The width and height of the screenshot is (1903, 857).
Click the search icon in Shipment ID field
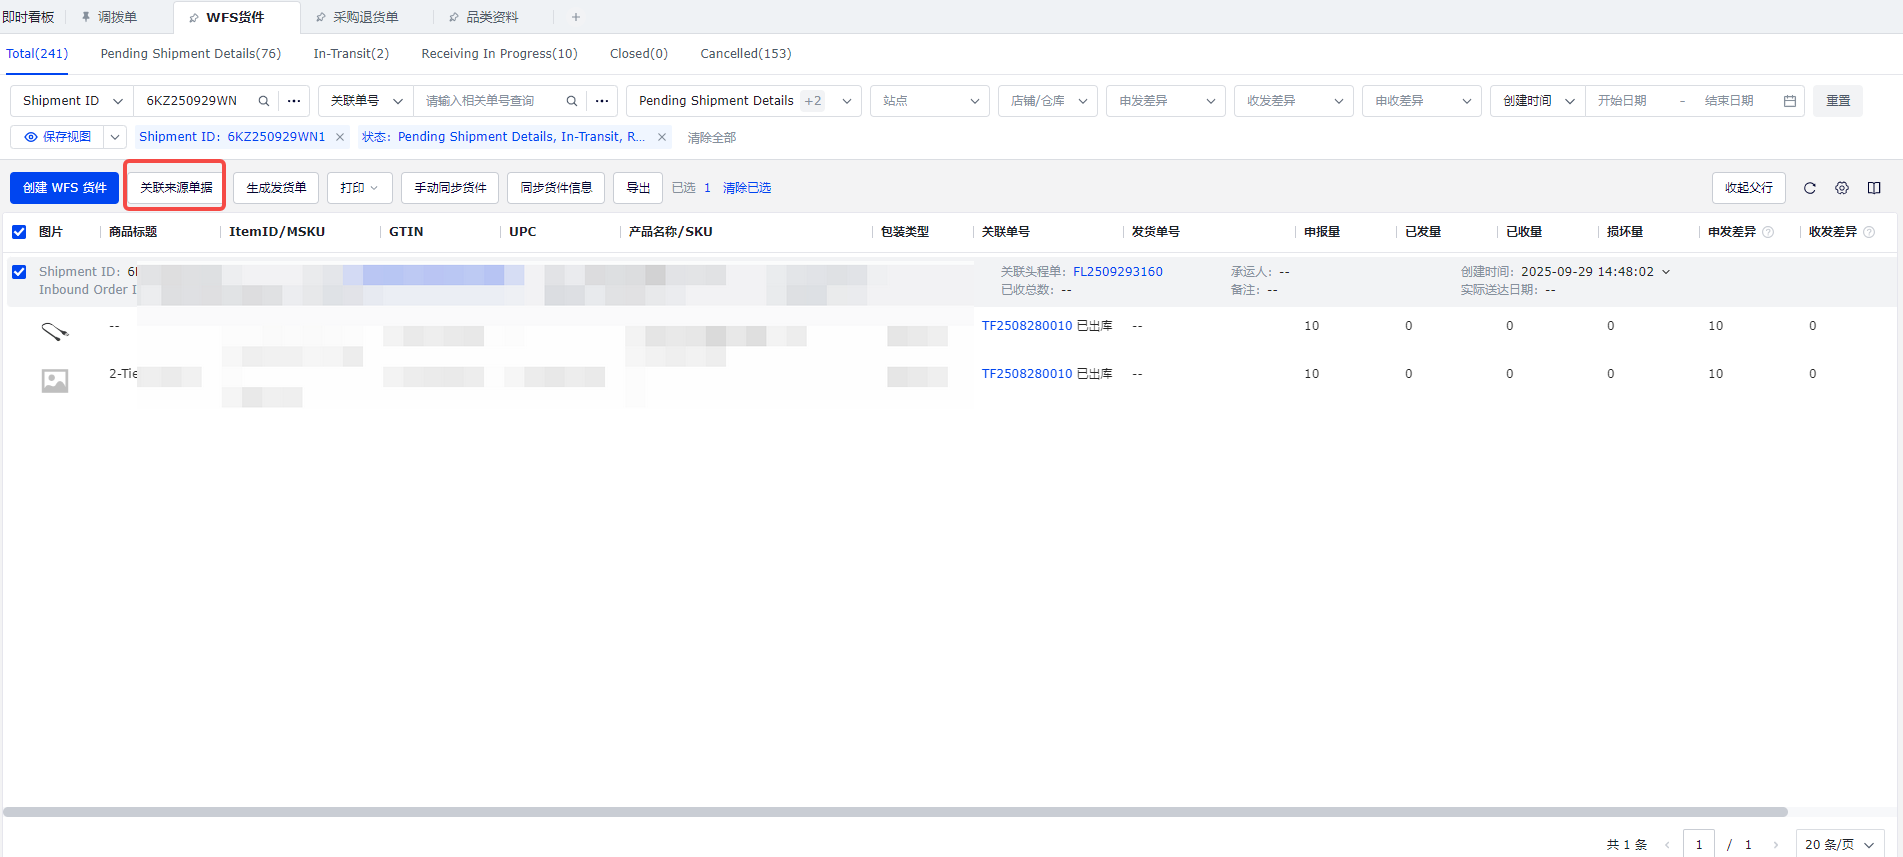[x=264, y=101]
